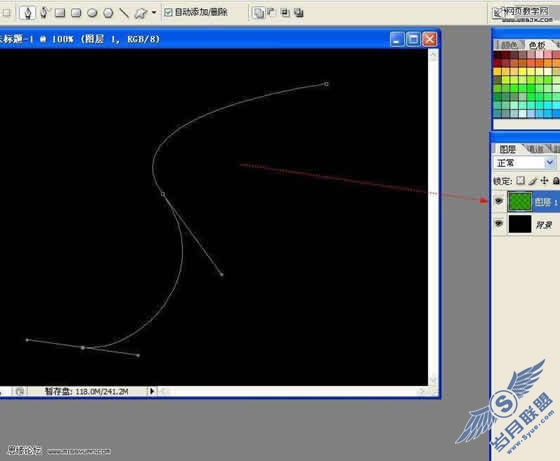This screenshot has height=461, width=560.
Task: Toggle the Auto Add/Delete checkbox
Action: 168,12
